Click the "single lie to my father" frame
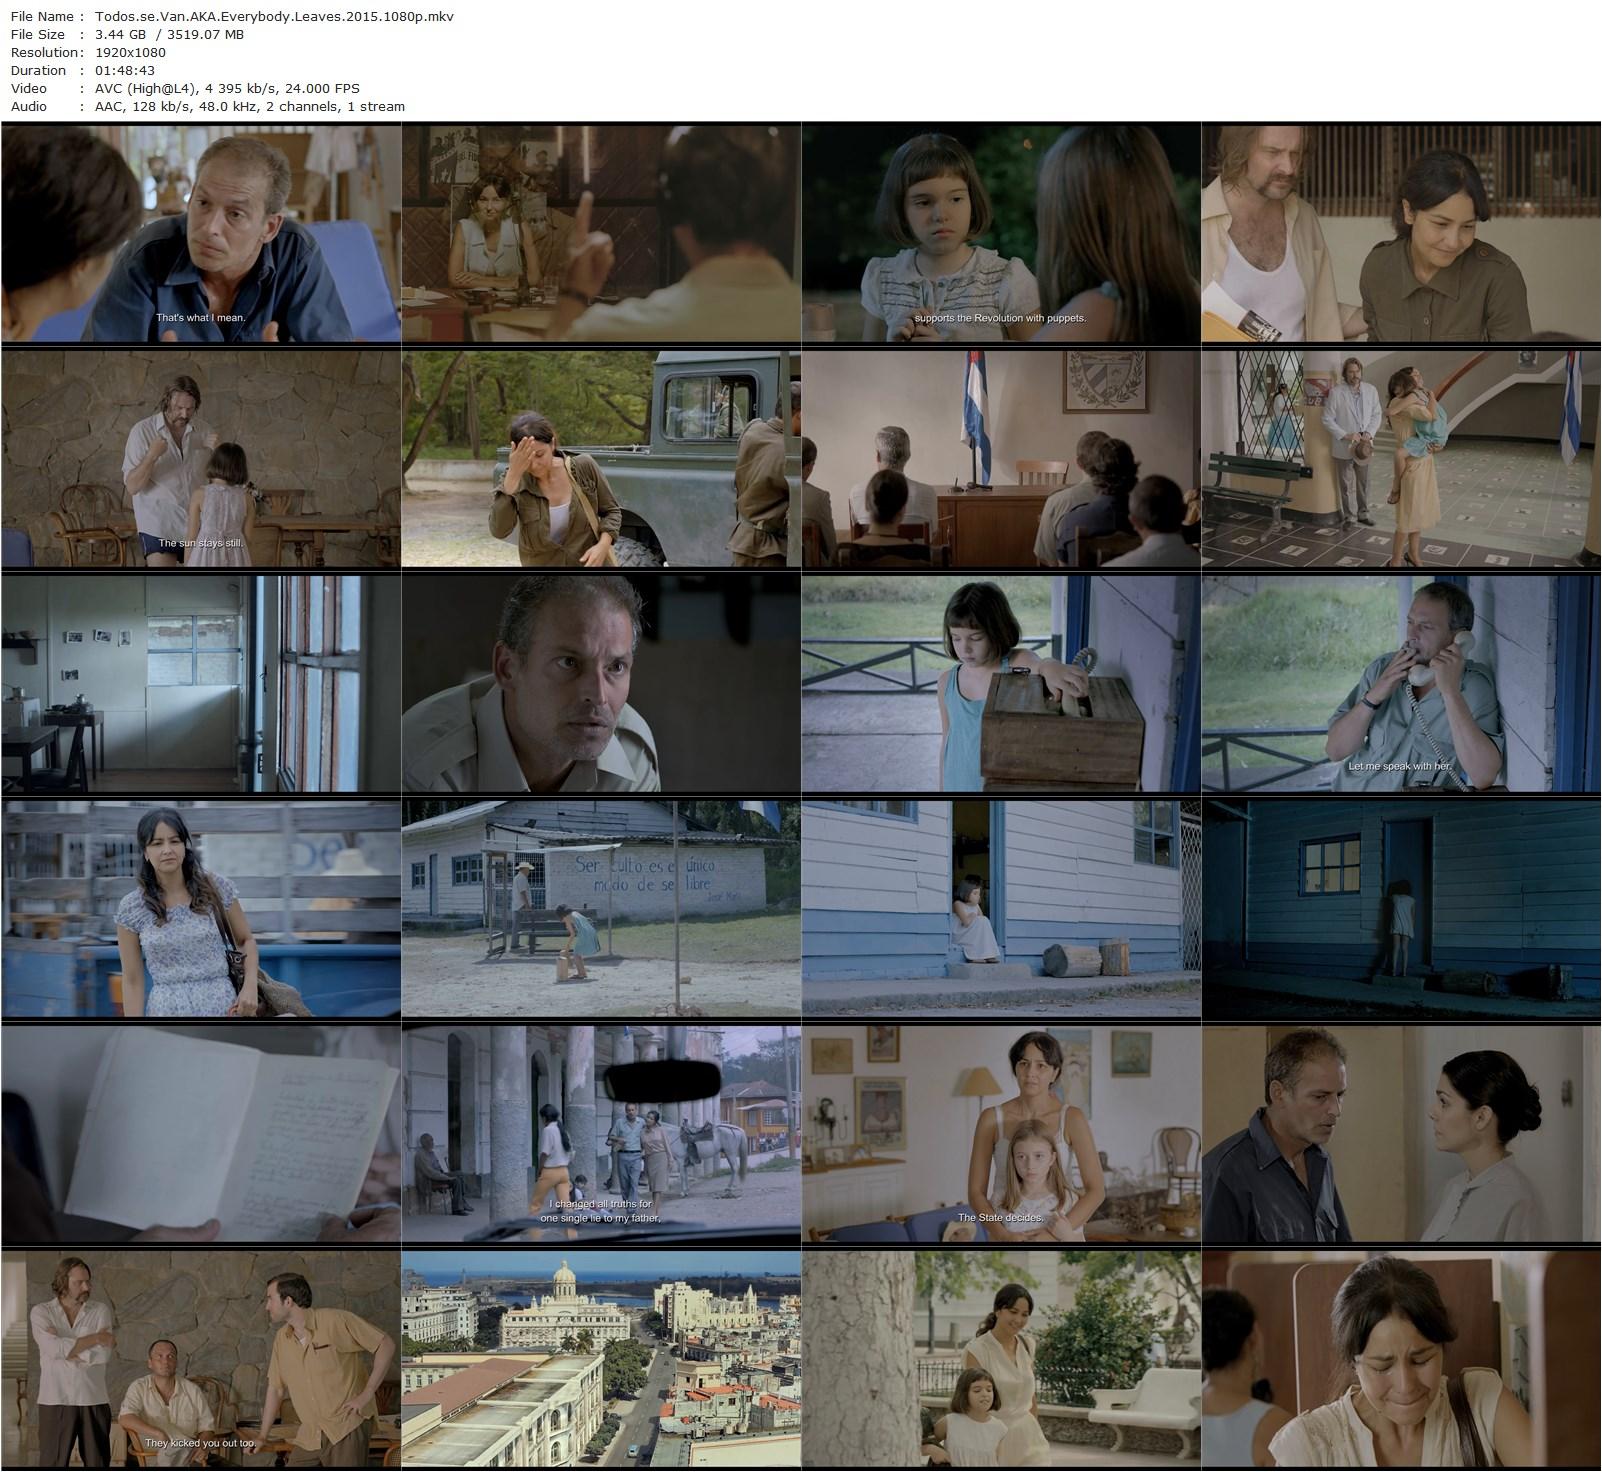This screenshot has height=1472, width=1602. click(x=601, y=1133)
